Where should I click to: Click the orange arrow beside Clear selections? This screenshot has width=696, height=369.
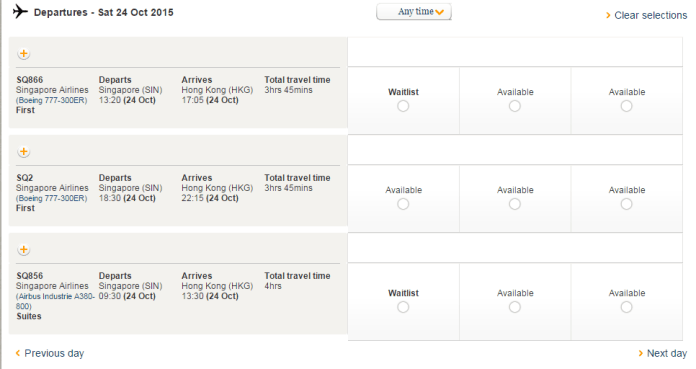608,16
